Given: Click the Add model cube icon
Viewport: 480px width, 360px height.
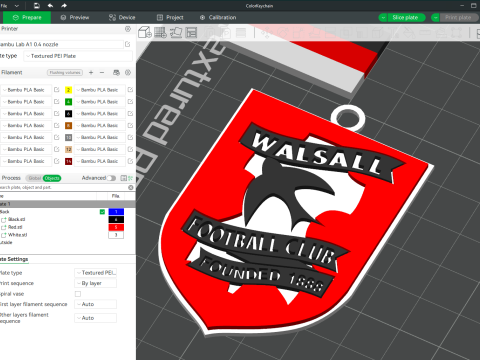Looking at the screenshot, I should (x=145, y=32).
